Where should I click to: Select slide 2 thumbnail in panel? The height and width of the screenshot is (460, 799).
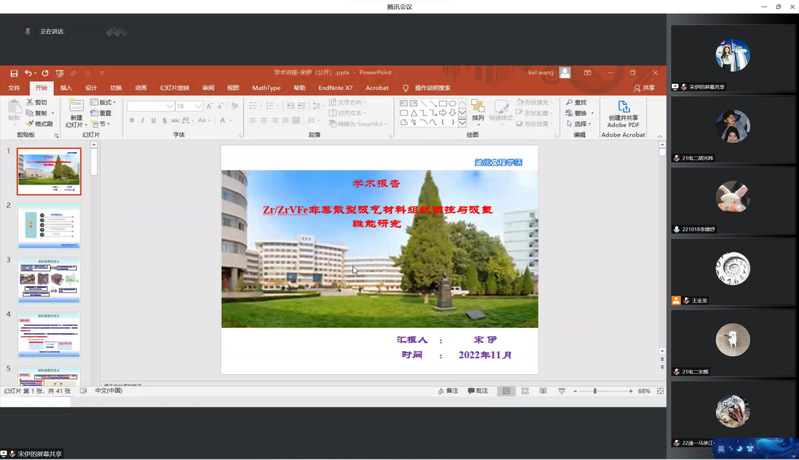49,226
